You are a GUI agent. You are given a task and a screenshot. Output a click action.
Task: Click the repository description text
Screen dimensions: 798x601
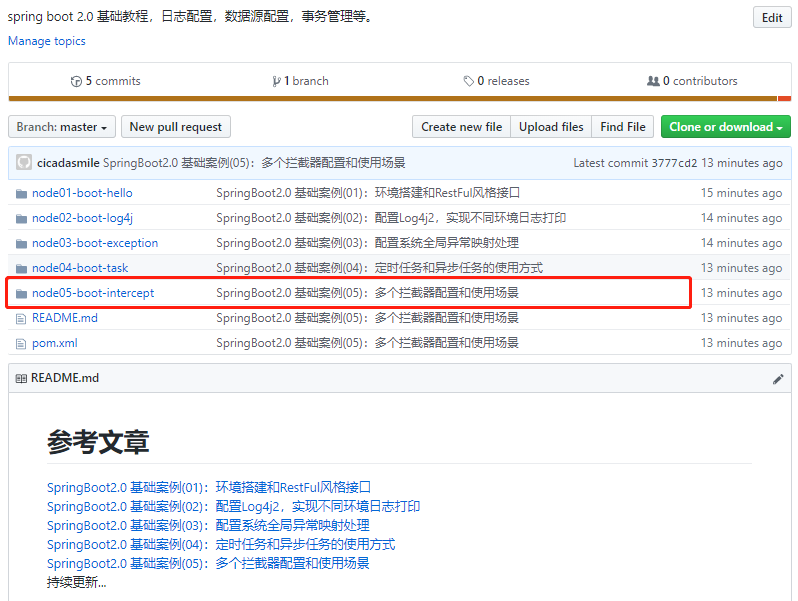tap(190, 17)
